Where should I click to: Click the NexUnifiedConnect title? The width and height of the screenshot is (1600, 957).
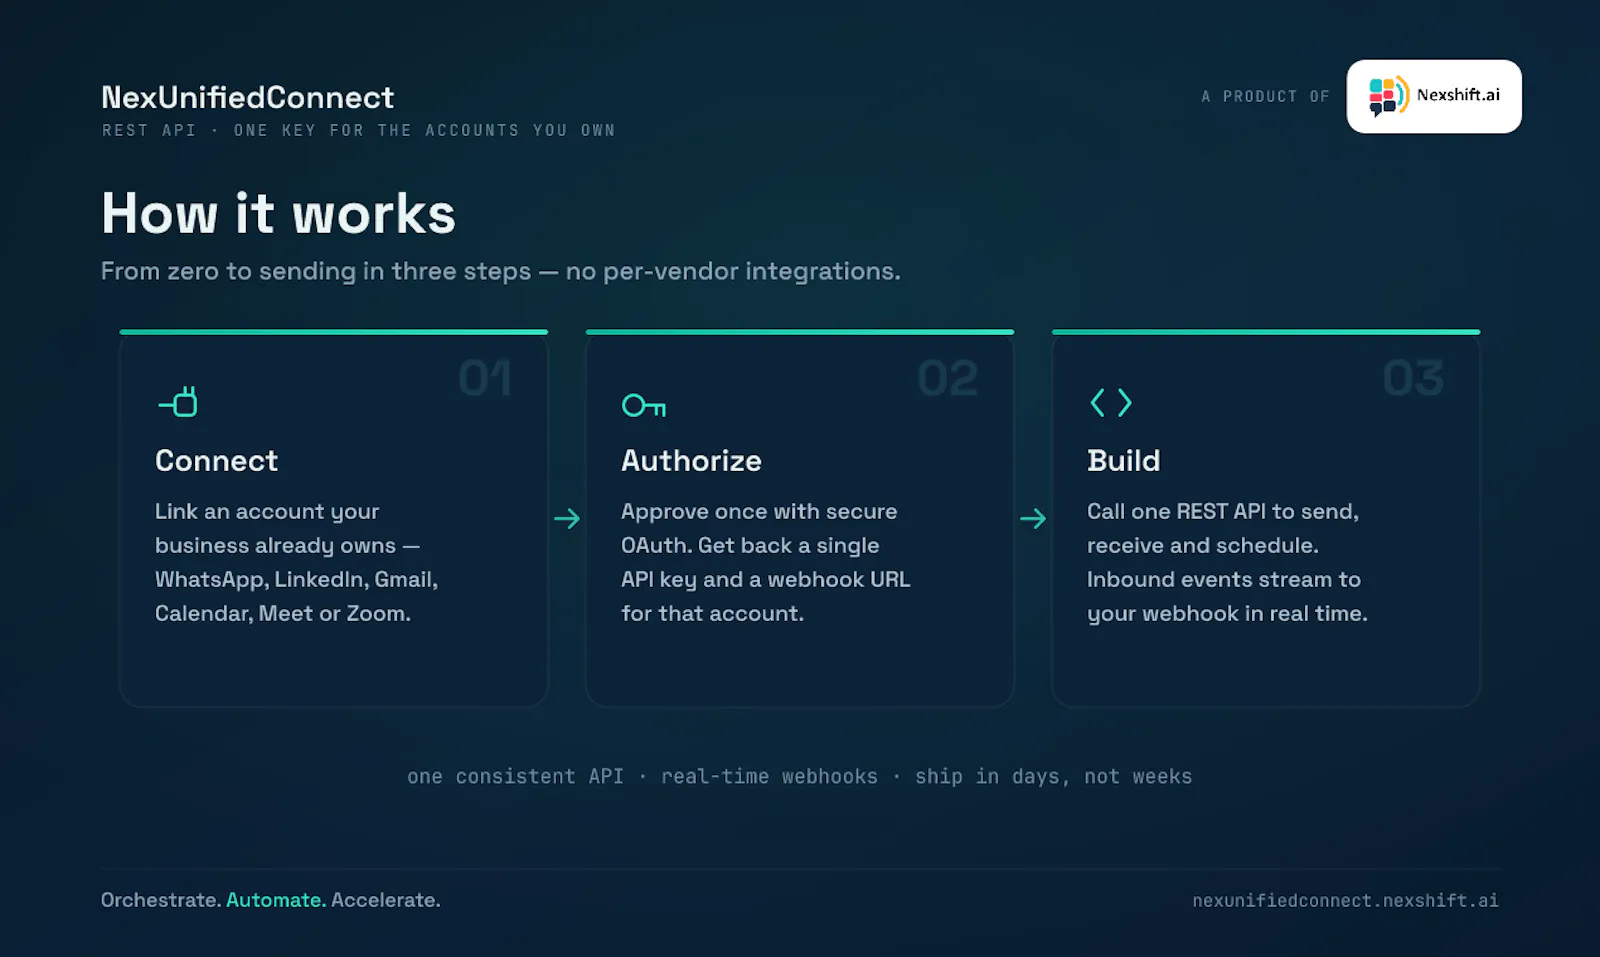[247, 97]
